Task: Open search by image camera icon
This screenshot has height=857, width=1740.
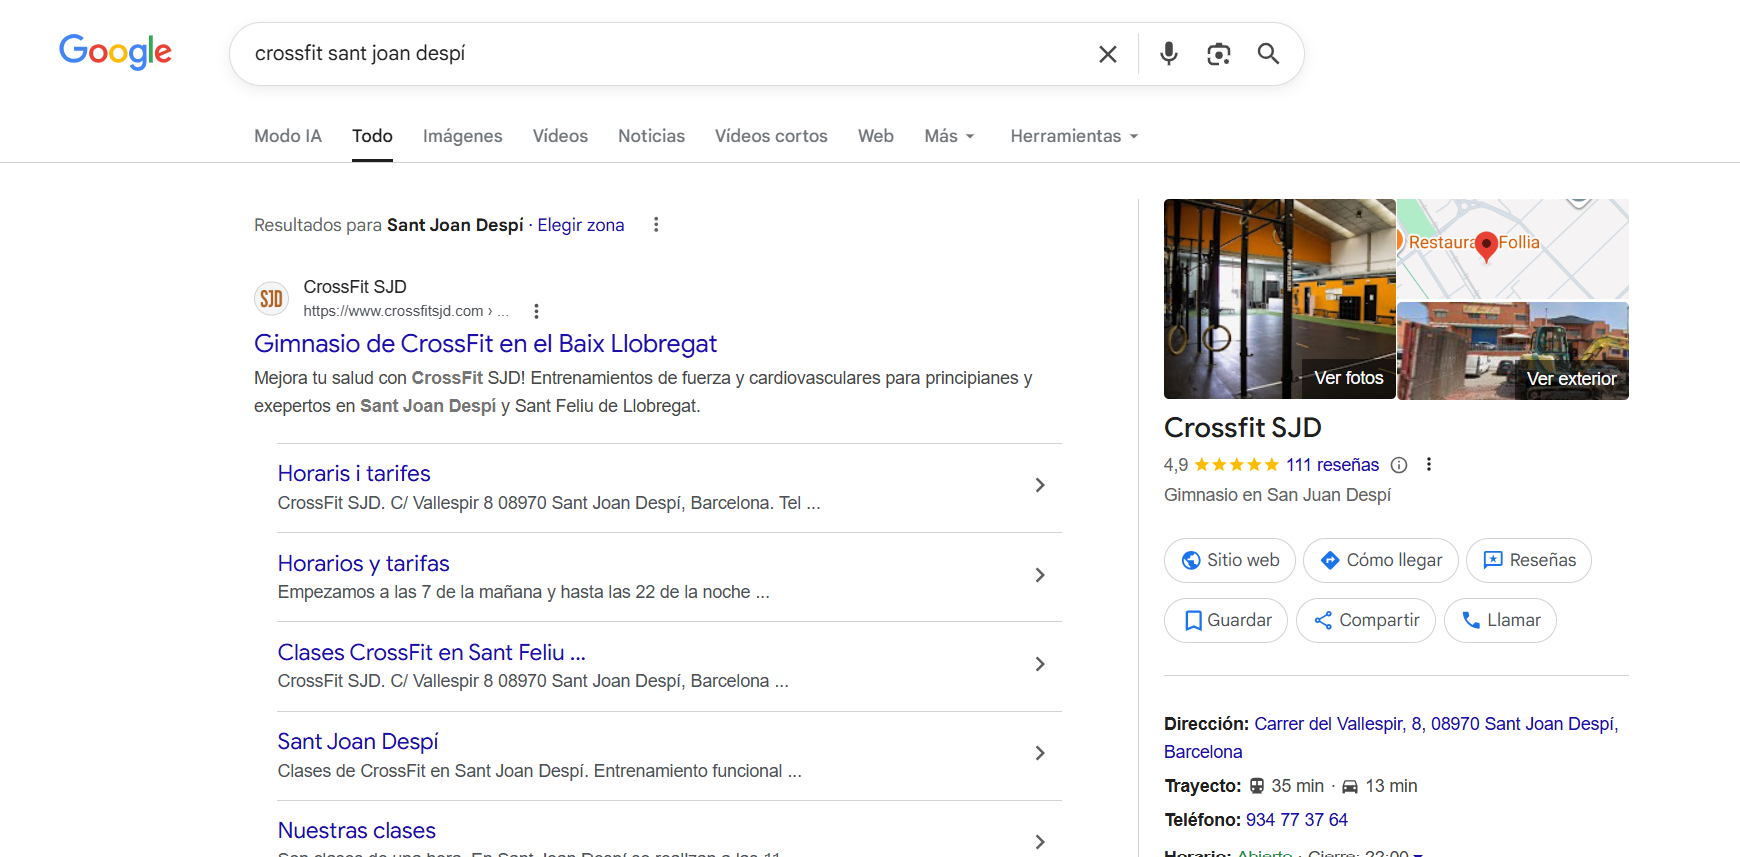Action: [x=1218, y=54]
